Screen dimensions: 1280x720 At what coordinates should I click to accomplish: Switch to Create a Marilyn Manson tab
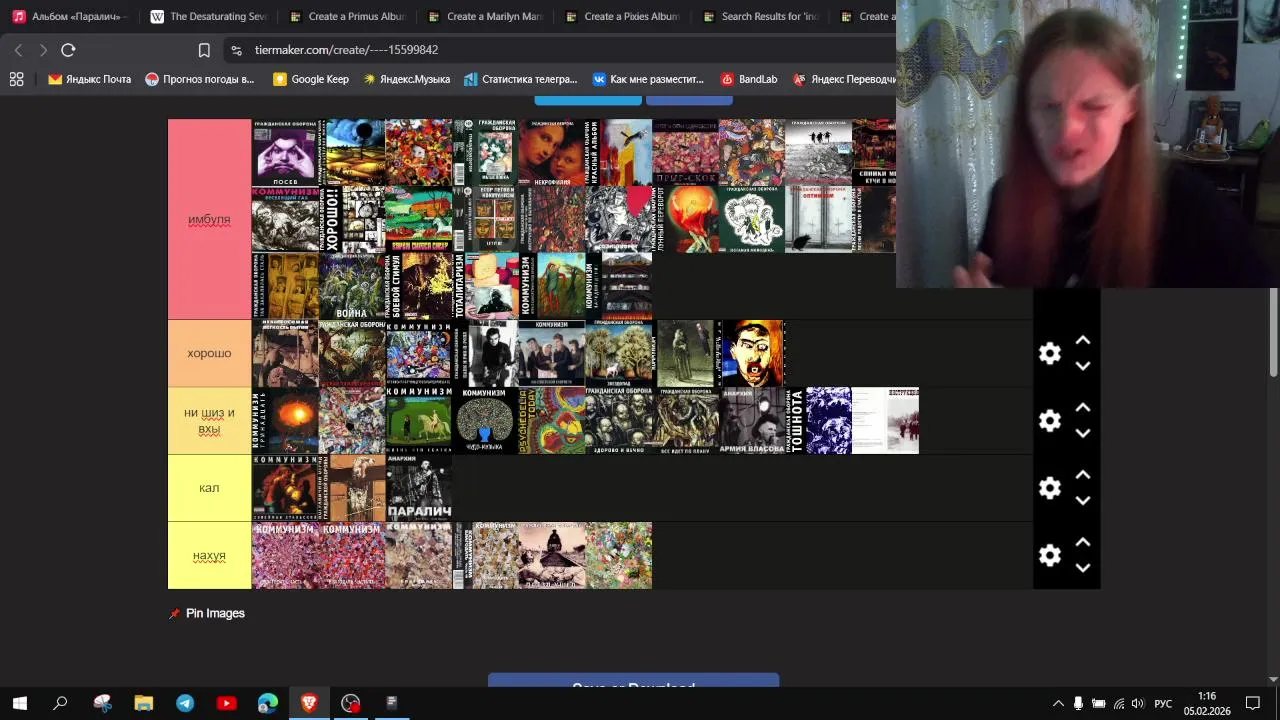485,16
